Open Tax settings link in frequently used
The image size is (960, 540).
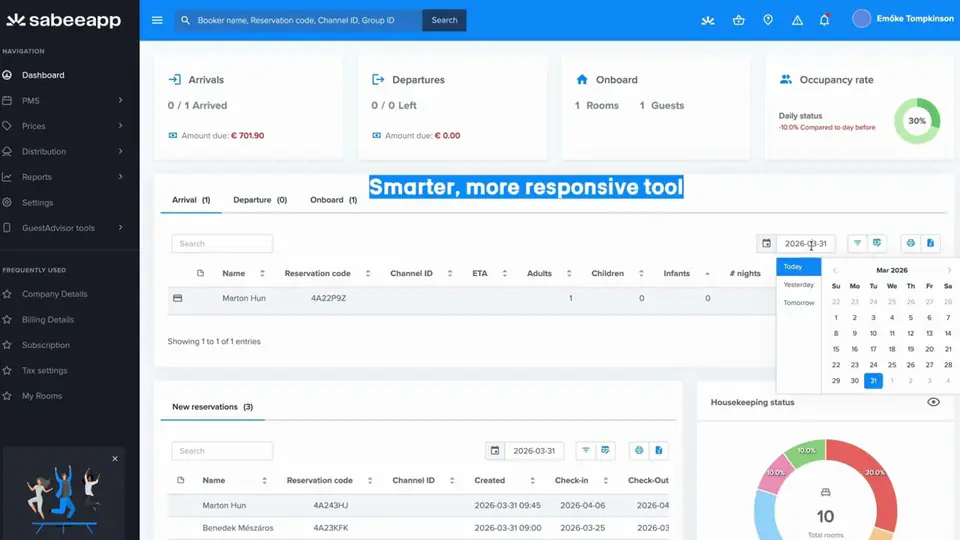pyautogui.click(x=45, y=370)
